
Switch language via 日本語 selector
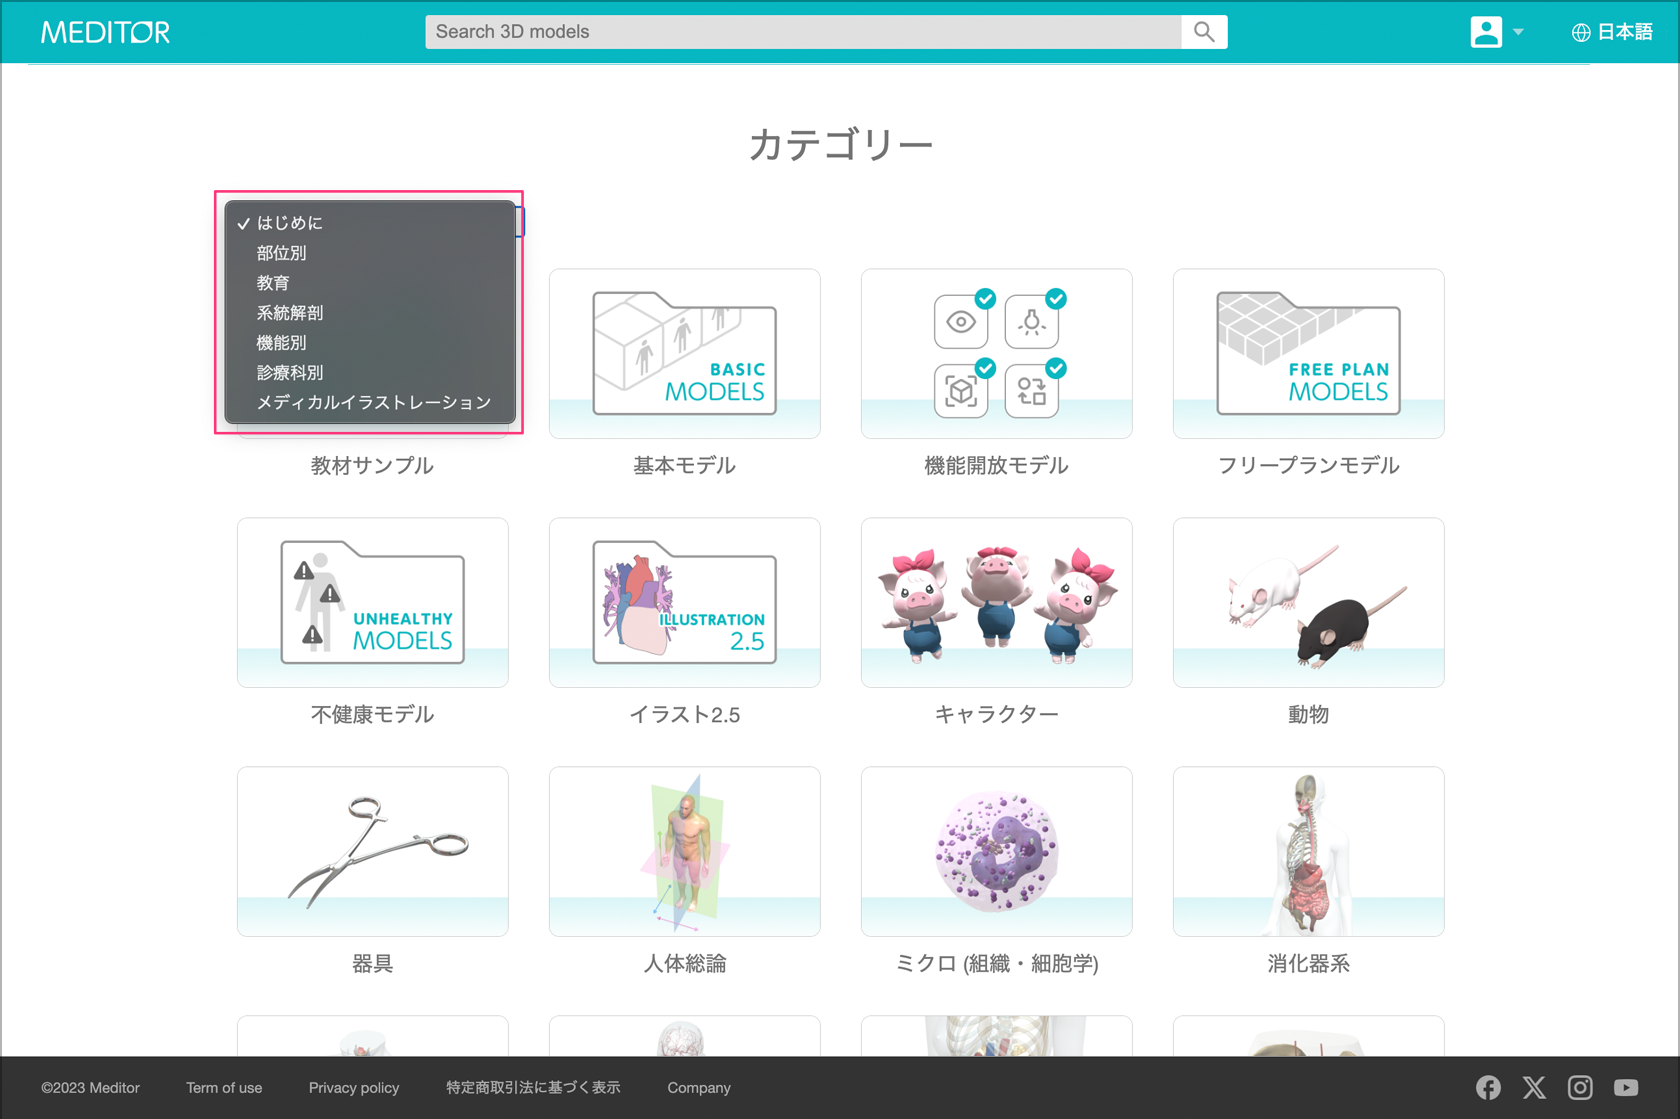pyautogui.click(x=1612, y=32)
